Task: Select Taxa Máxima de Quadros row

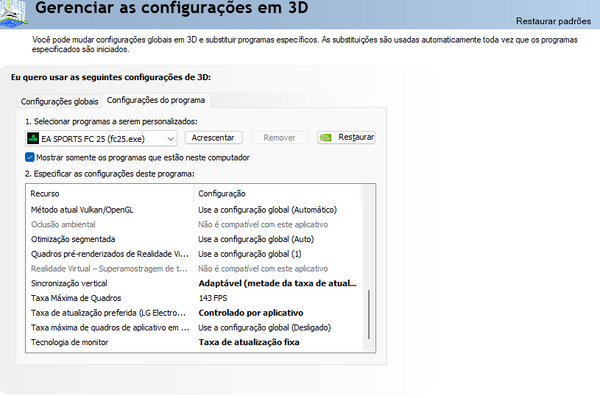Action: click(194, 298)
